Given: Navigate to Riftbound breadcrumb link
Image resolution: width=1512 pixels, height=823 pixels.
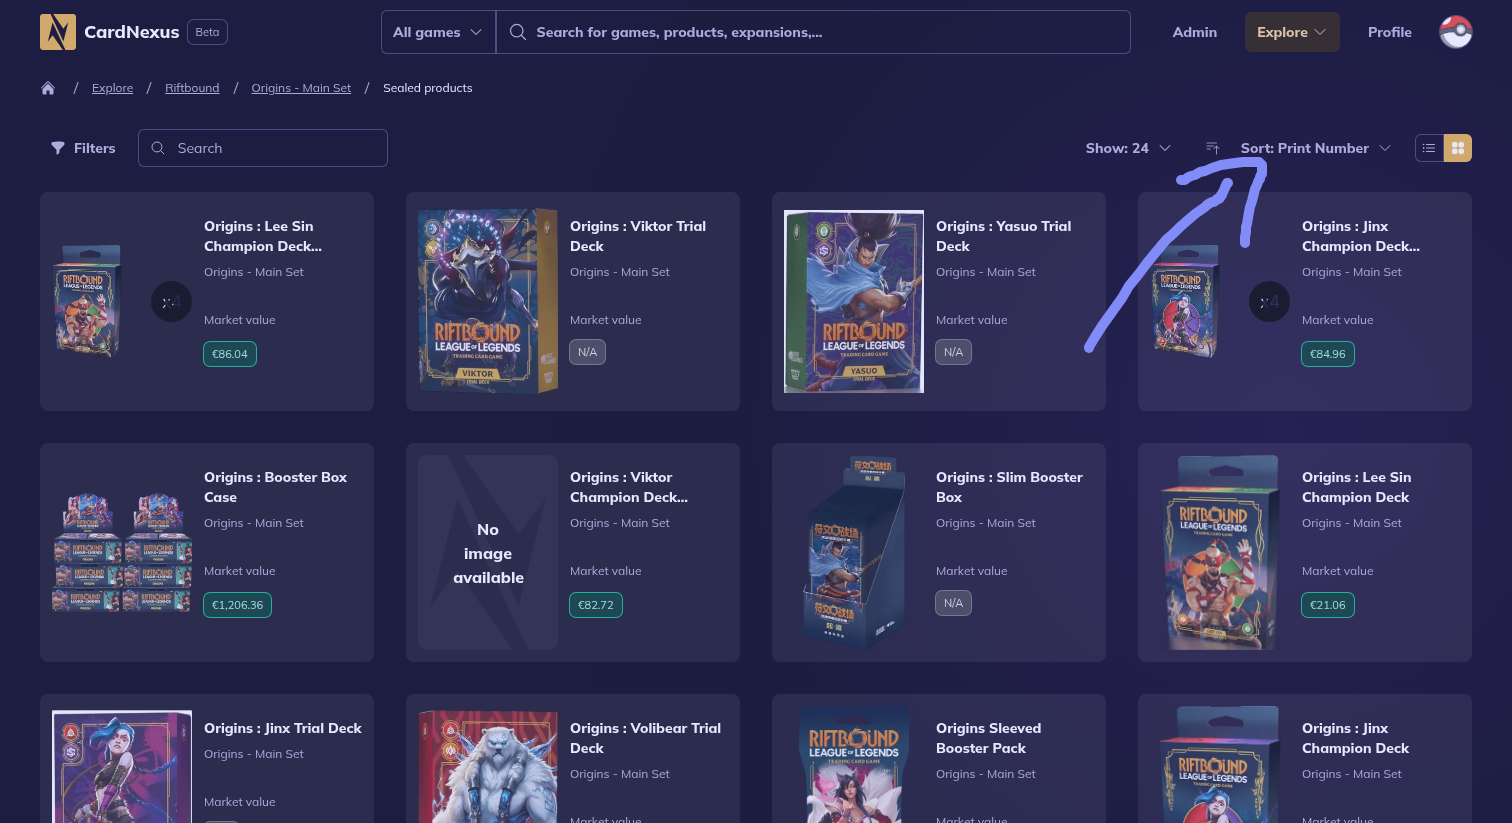Looking at the screenshot, I should [192, 88].
